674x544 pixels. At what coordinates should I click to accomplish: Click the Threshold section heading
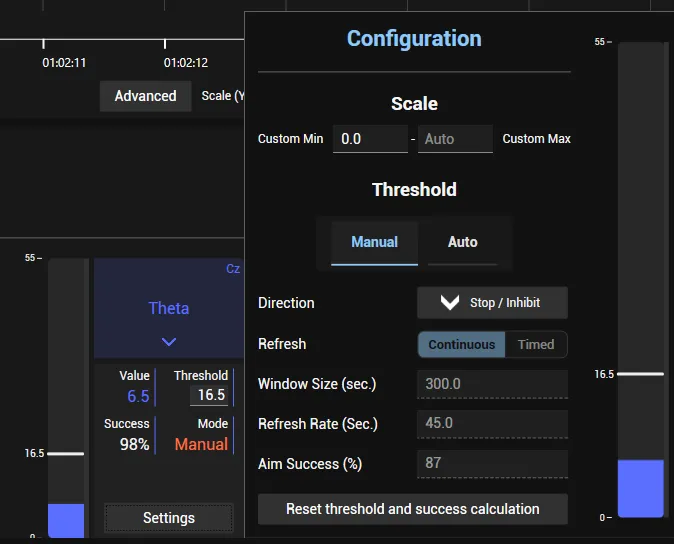414,189
